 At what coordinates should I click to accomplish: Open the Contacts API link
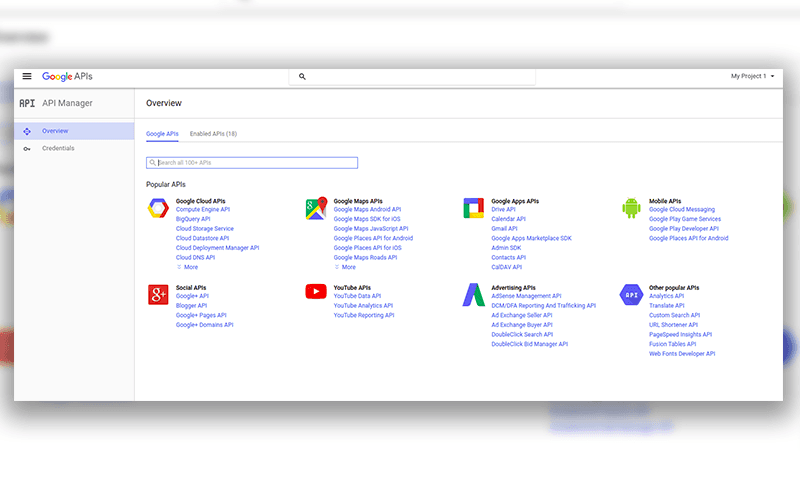pyautogui.click(x=509, y=258)
